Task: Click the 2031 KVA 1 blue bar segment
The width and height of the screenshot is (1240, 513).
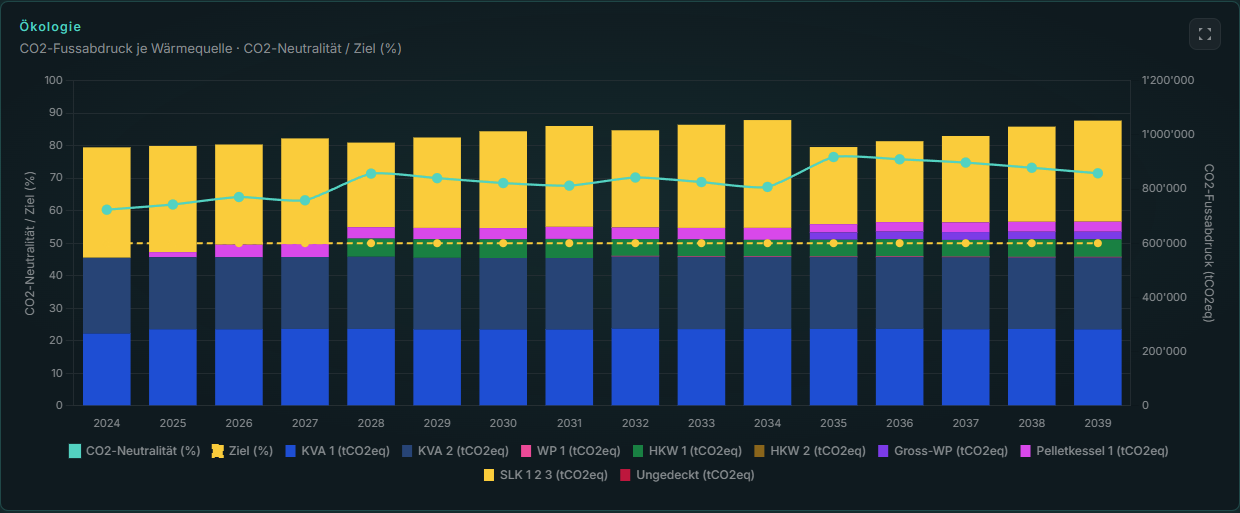Action: point(569,367)
